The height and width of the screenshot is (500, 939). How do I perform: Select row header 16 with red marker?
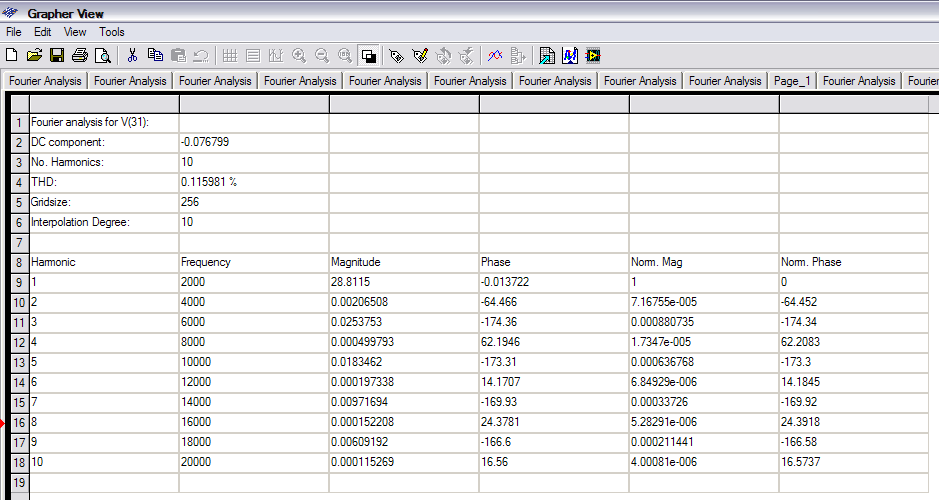coord(19,422)
